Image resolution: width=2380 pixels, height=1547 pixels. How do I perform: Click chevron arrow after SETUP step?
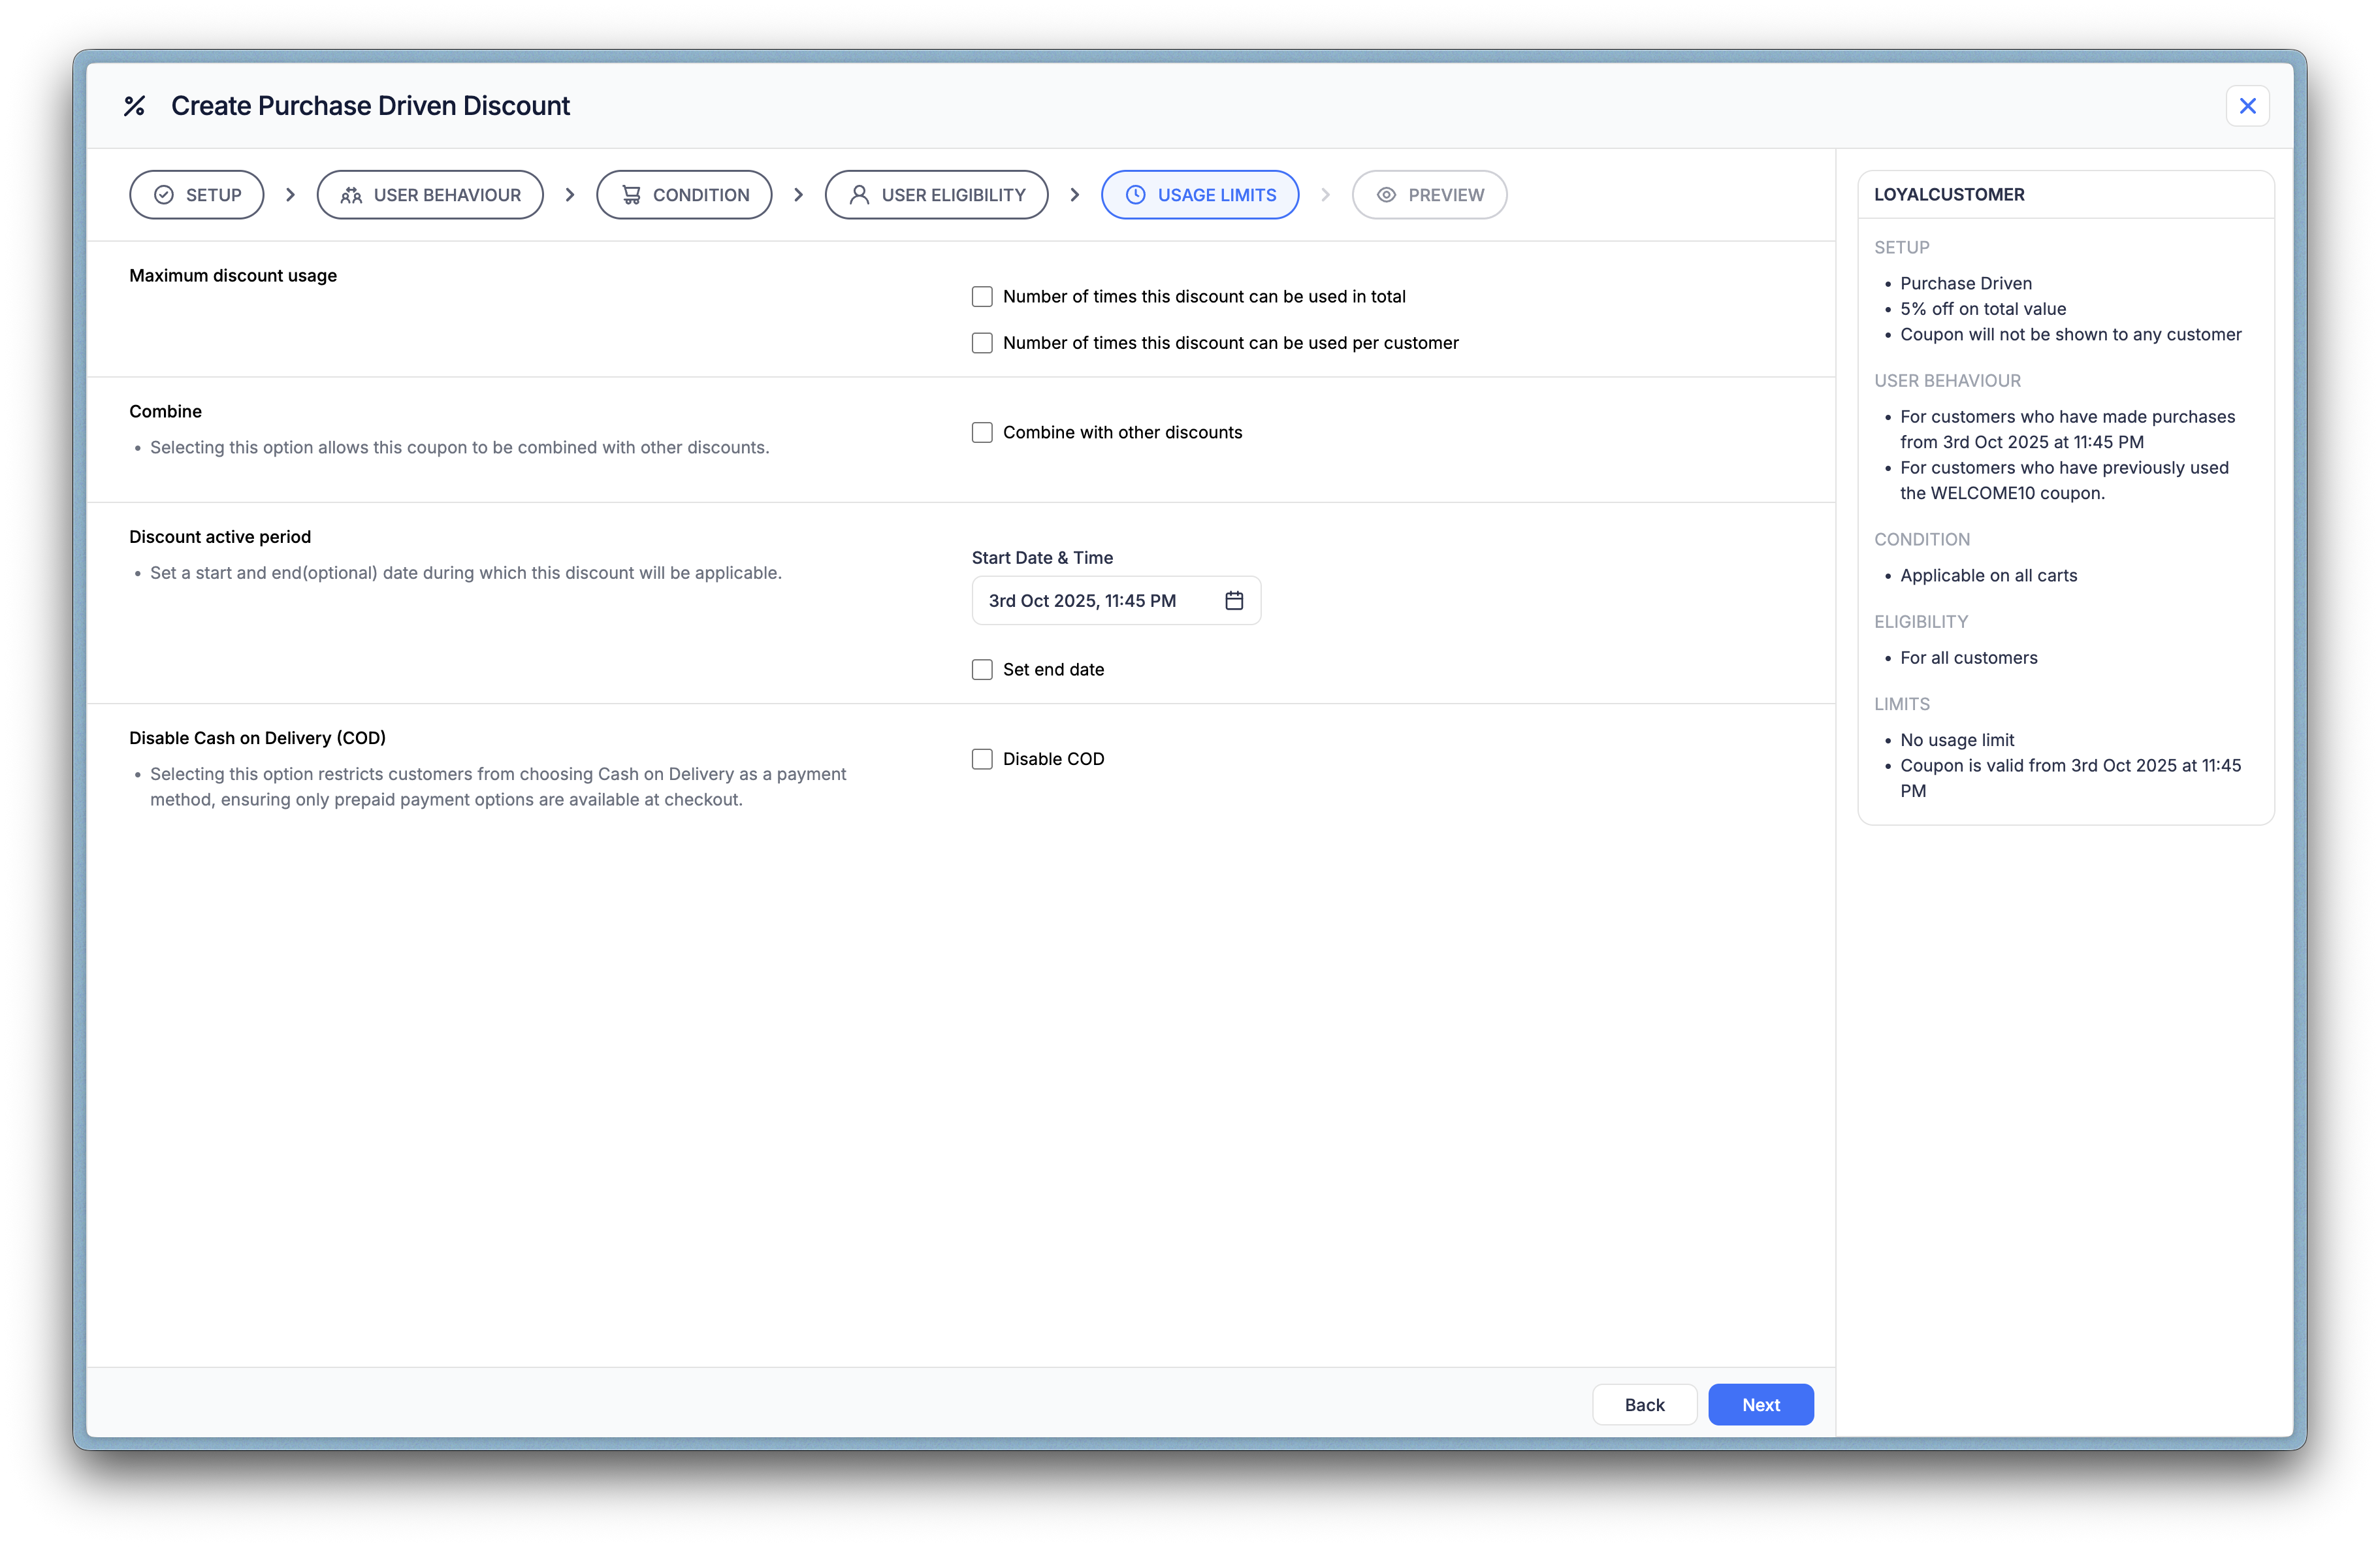pos(290,195)
